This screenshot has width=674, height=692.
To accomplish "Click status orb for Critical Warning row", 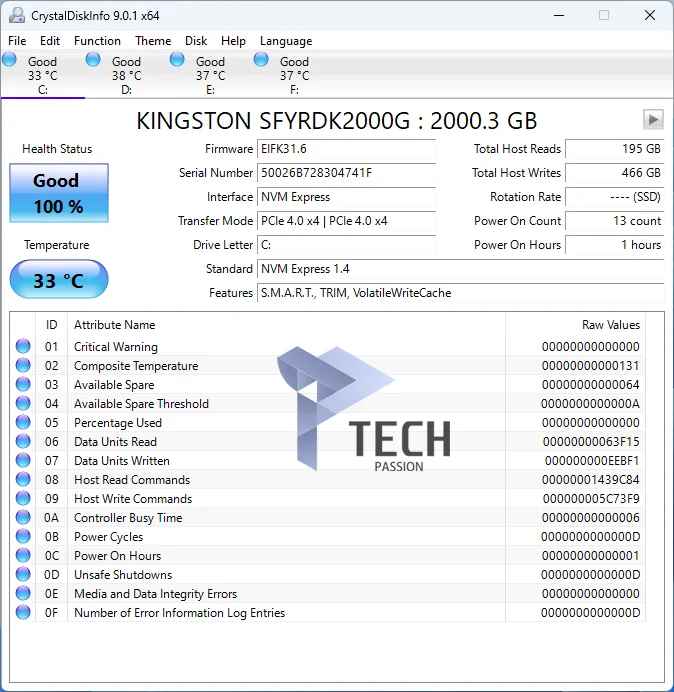I will pyautogui.click(x=23, y=346).
